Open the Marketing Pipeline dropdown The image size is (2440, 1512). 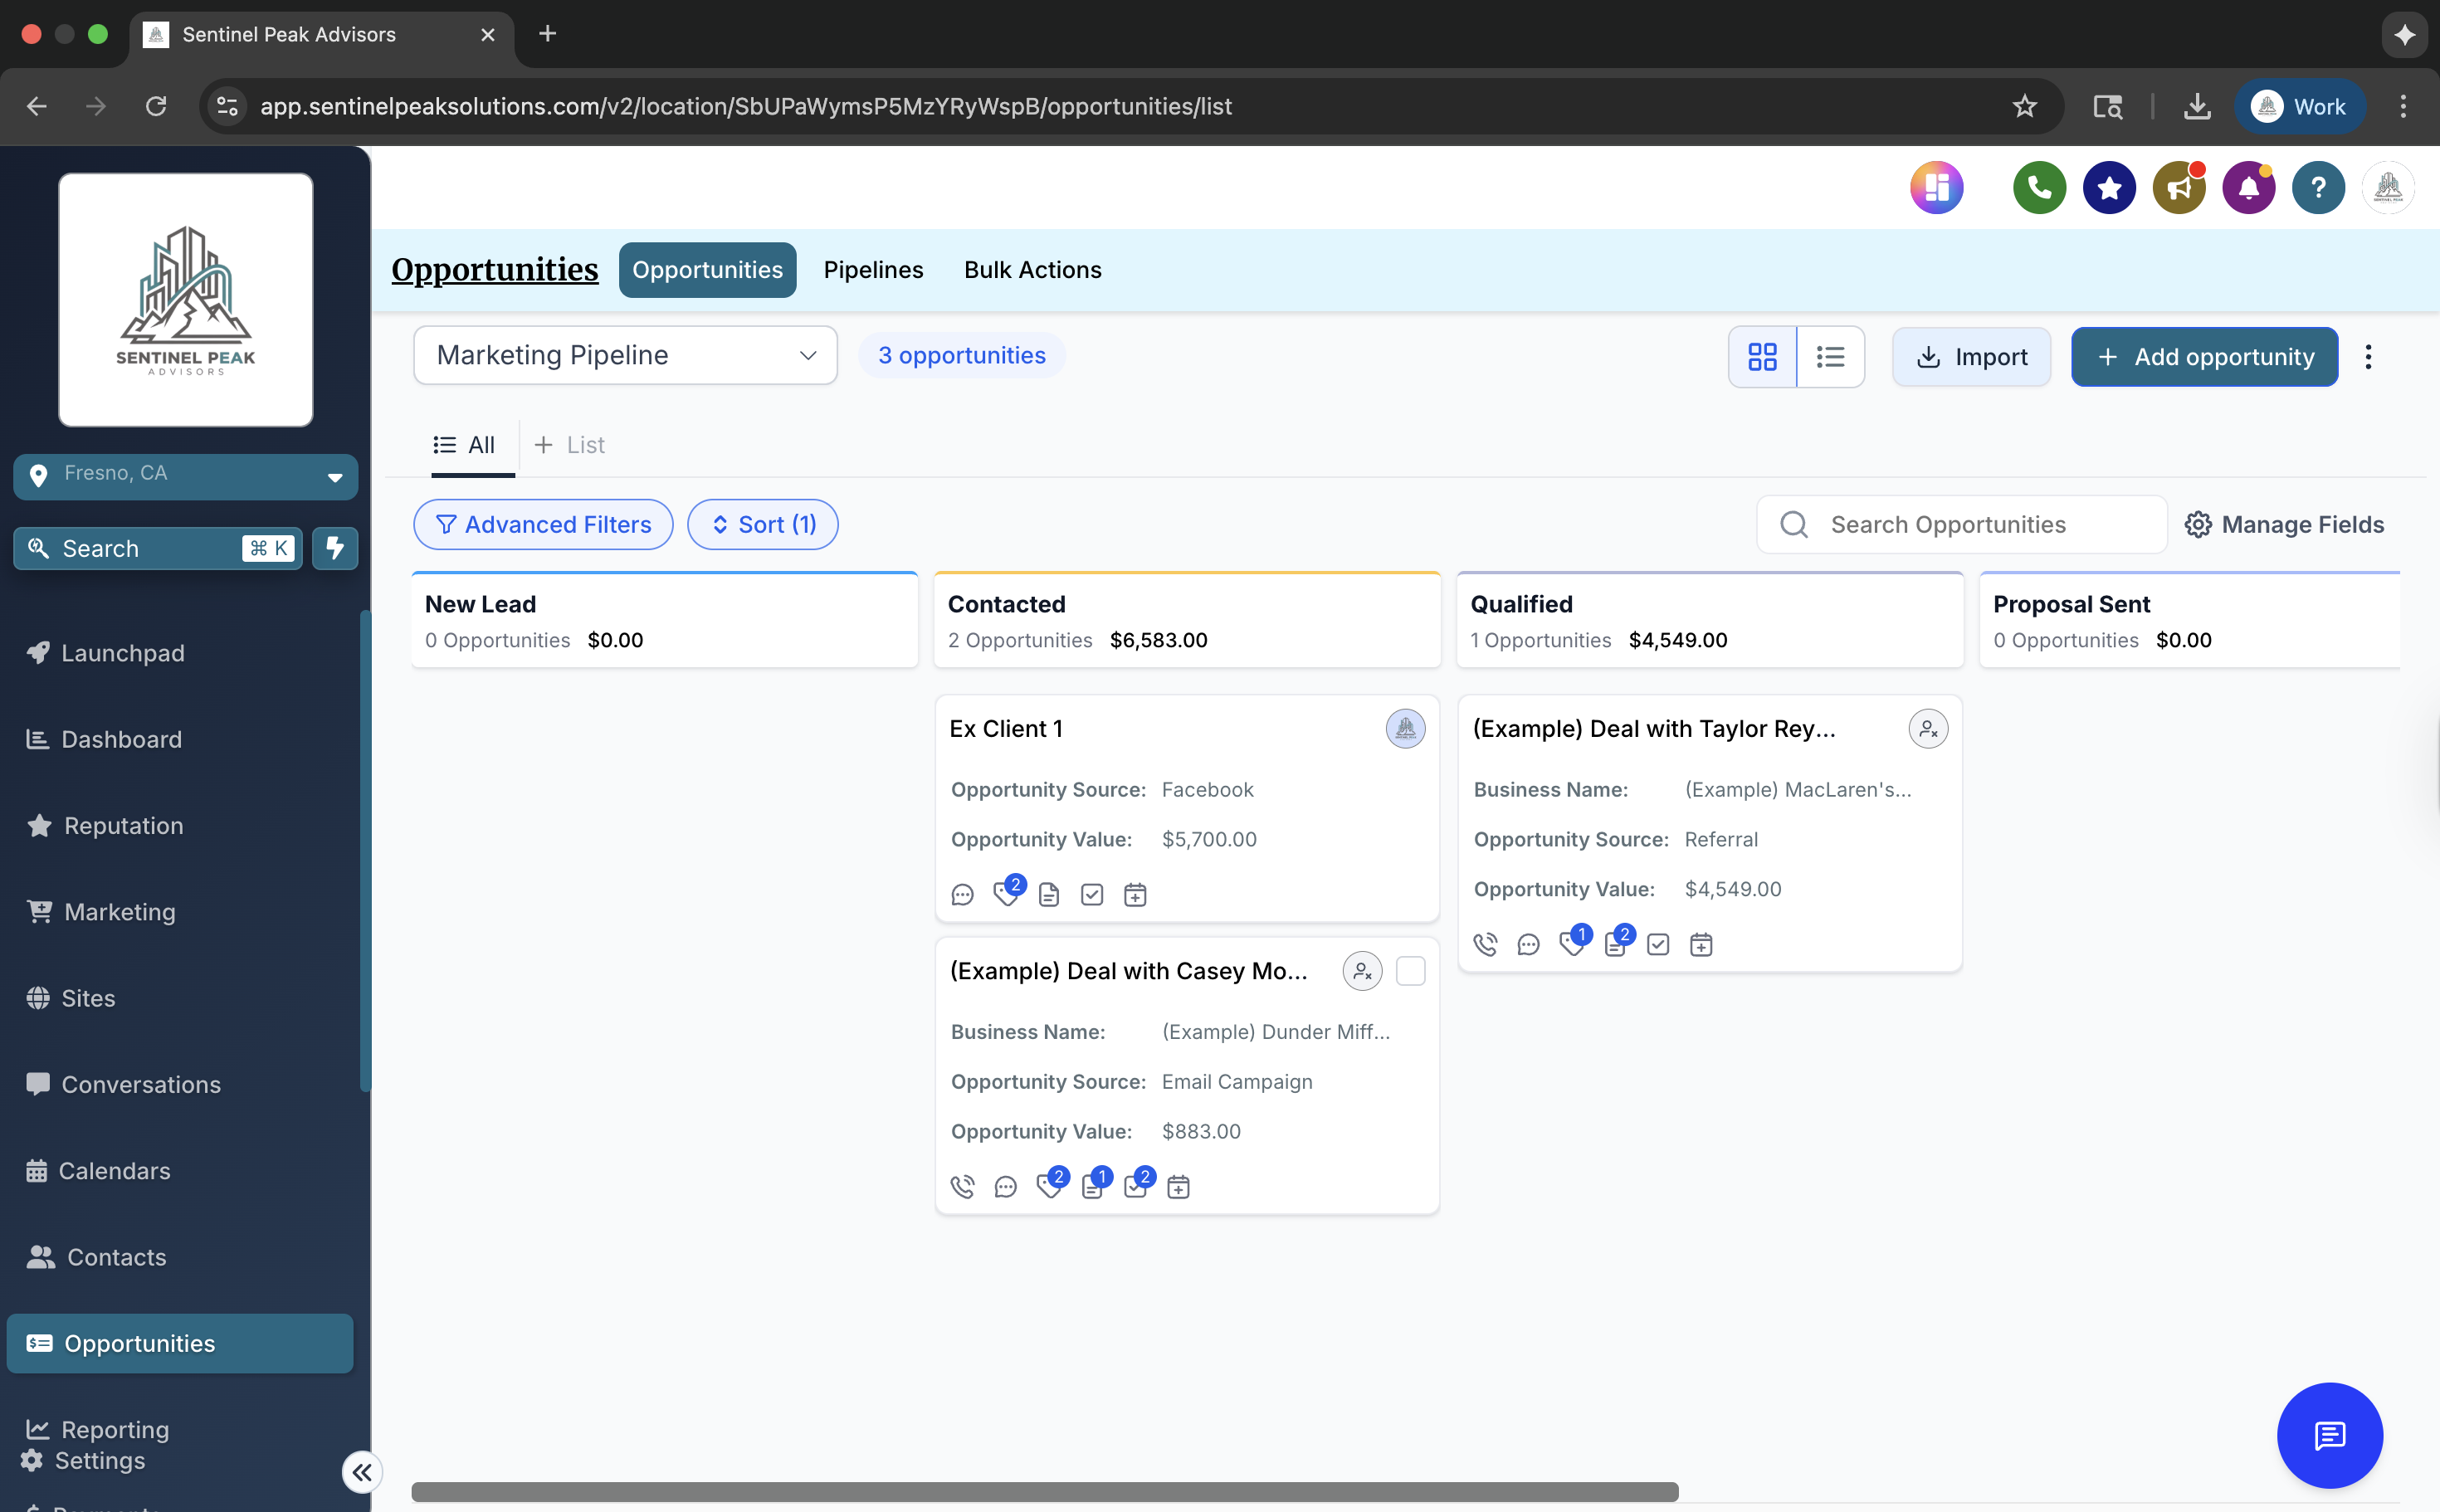pyautogui.click(x=625, y=355)
